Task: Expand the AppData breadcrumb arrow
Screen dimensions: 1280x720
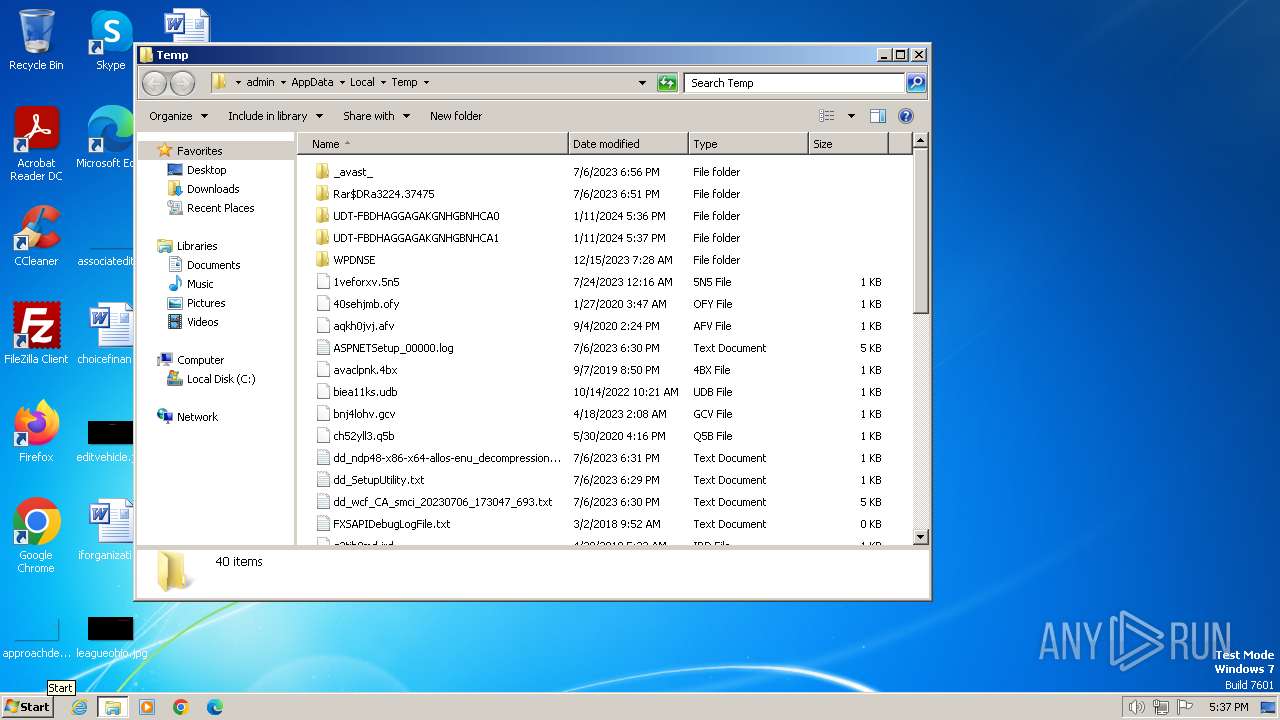Action: (342, 83)
